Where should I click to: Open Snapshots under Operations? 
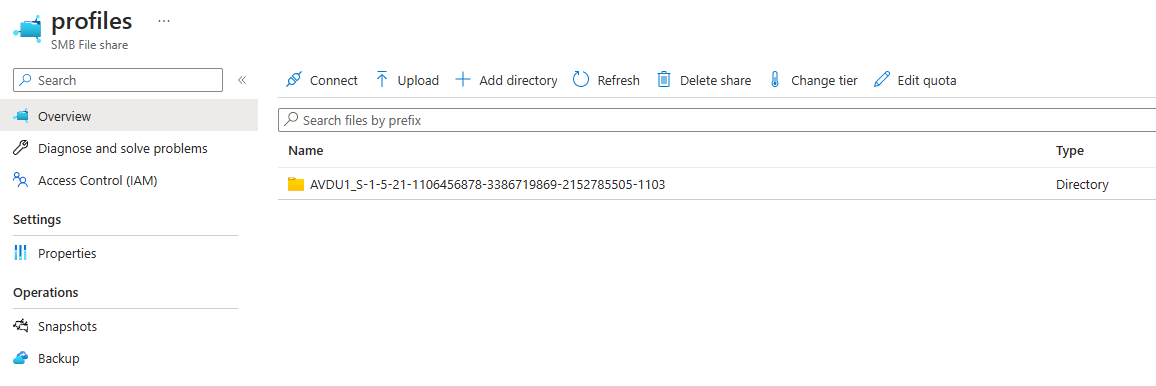67,326
